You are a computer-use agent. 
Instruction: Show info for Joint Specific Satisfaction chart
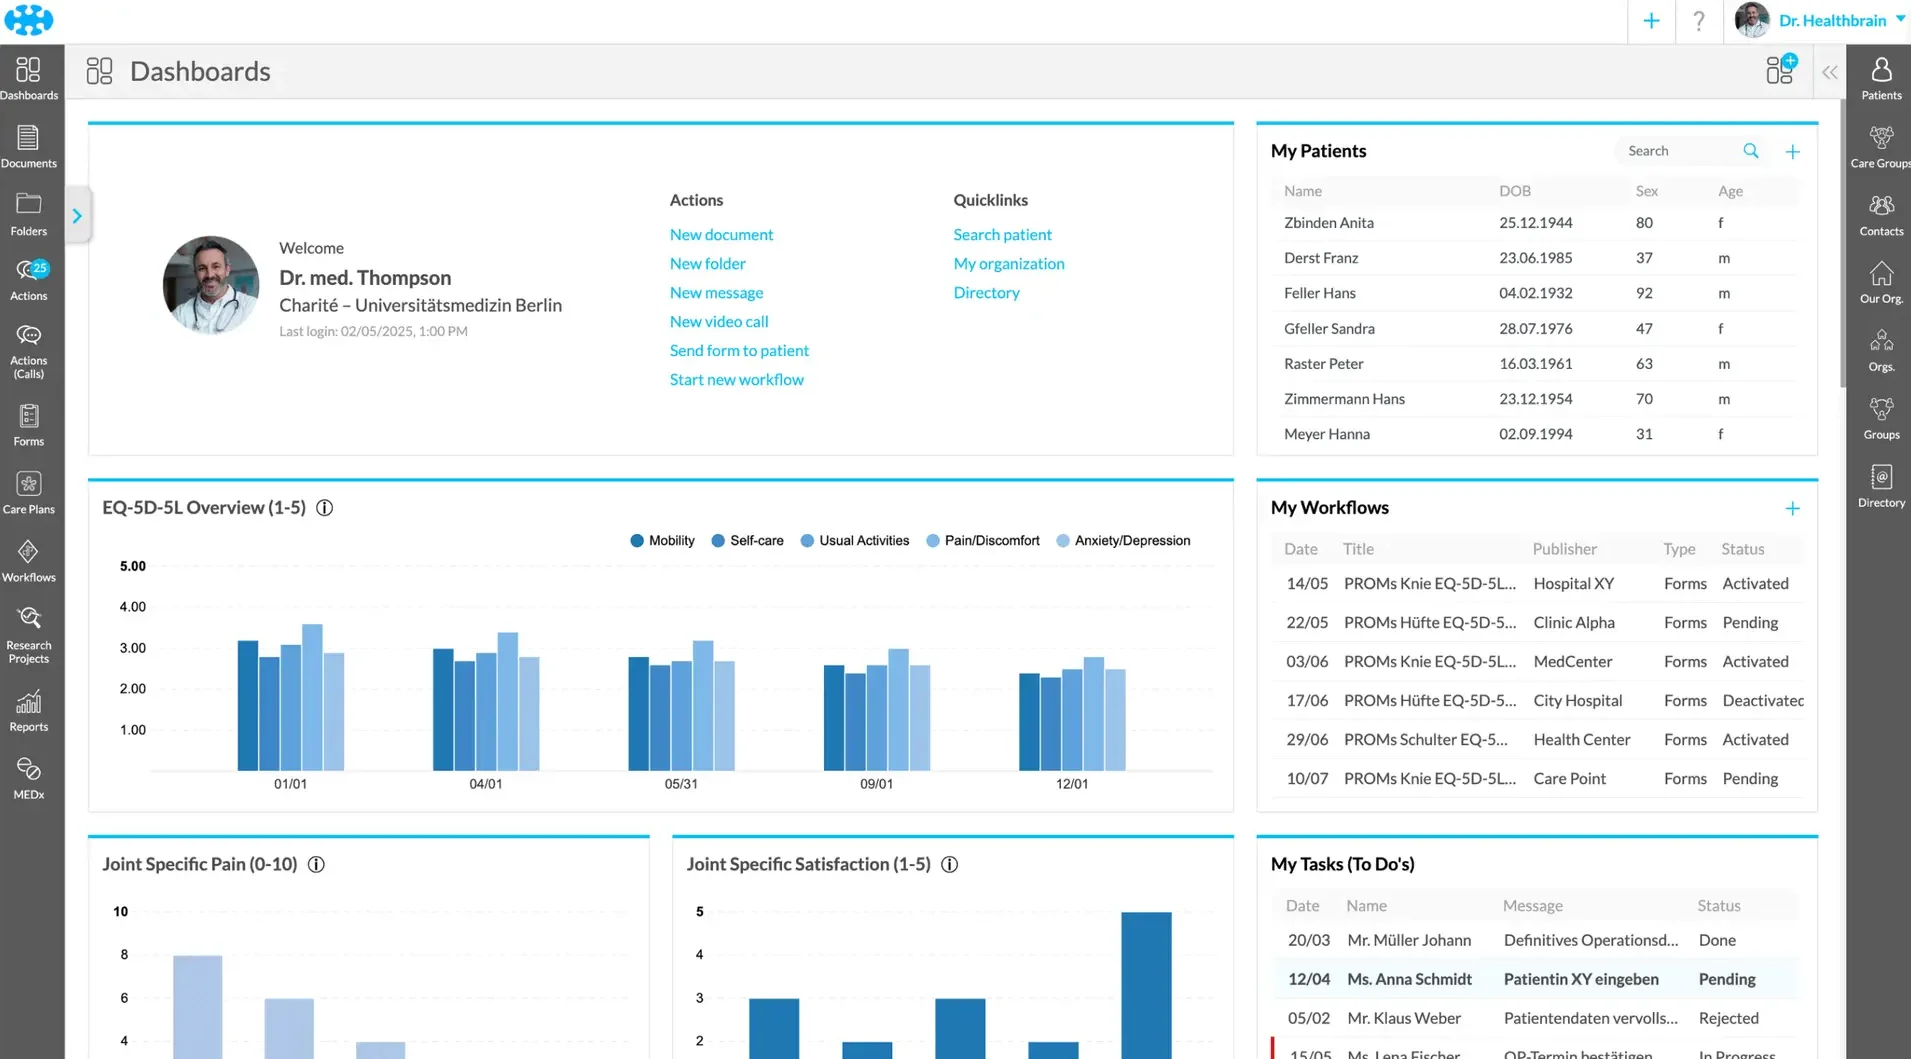click(949, 865)
